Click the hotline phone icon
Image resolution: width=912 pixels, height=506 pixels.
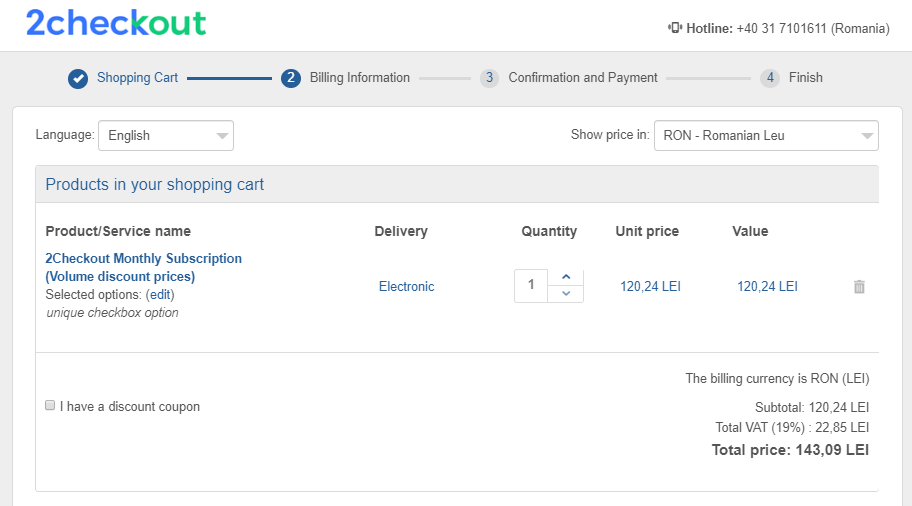point(675,28)
